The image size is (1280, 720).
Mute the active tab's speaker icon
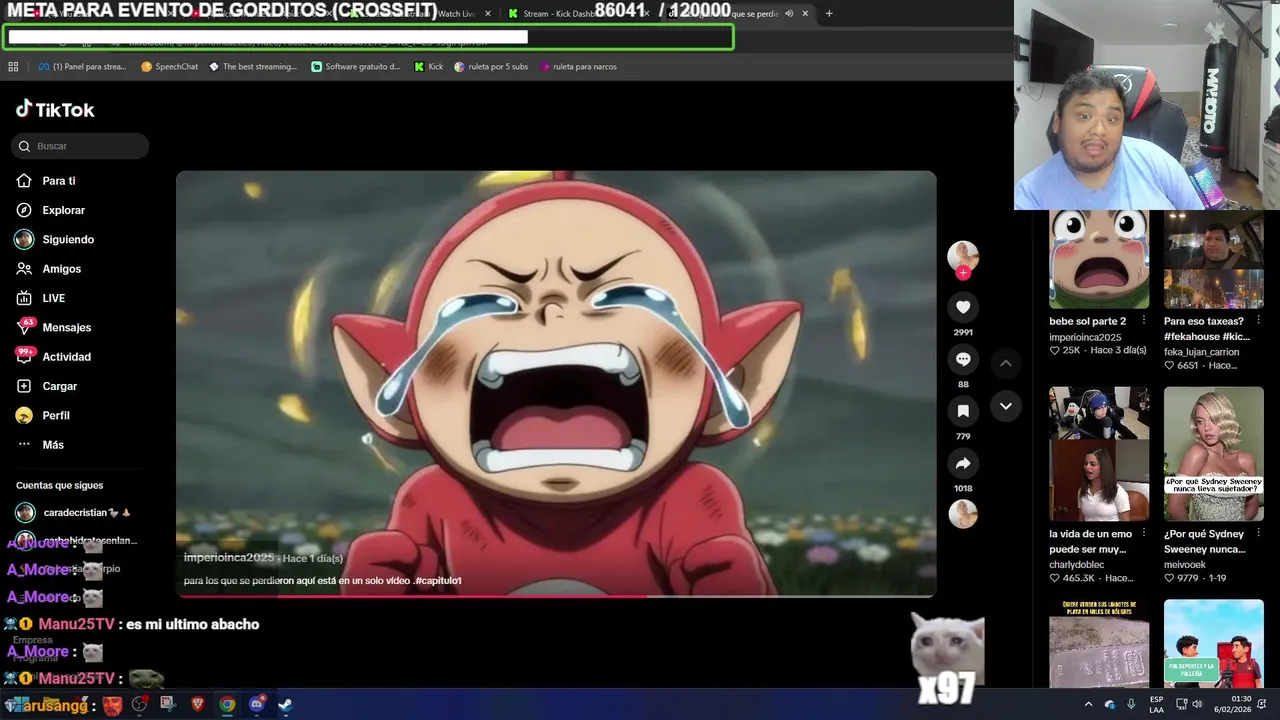pos(789,14)
